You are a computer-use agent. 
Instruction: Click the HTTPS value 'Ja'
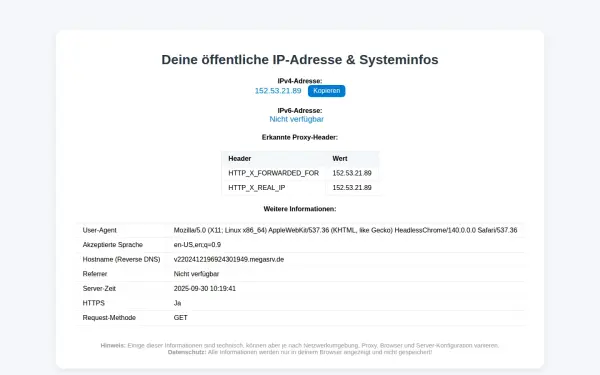(x=177, y=303)
